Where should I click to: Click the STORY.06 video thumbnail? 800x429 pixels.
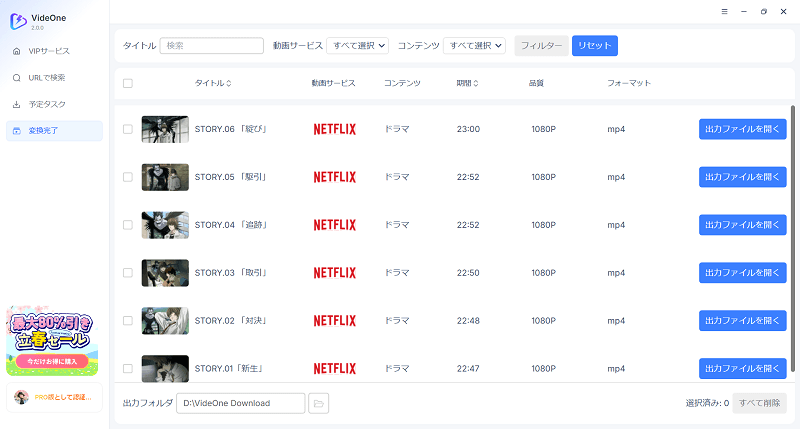[165, 129]
